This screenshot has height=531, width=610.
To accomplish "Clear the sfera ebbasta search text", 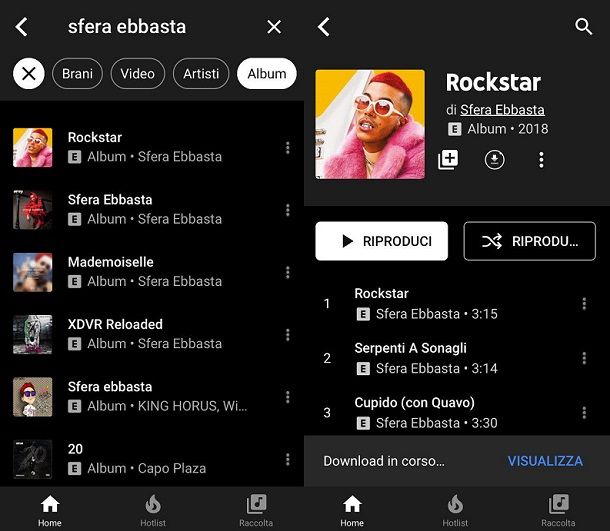I will click(x=274, y=27).
